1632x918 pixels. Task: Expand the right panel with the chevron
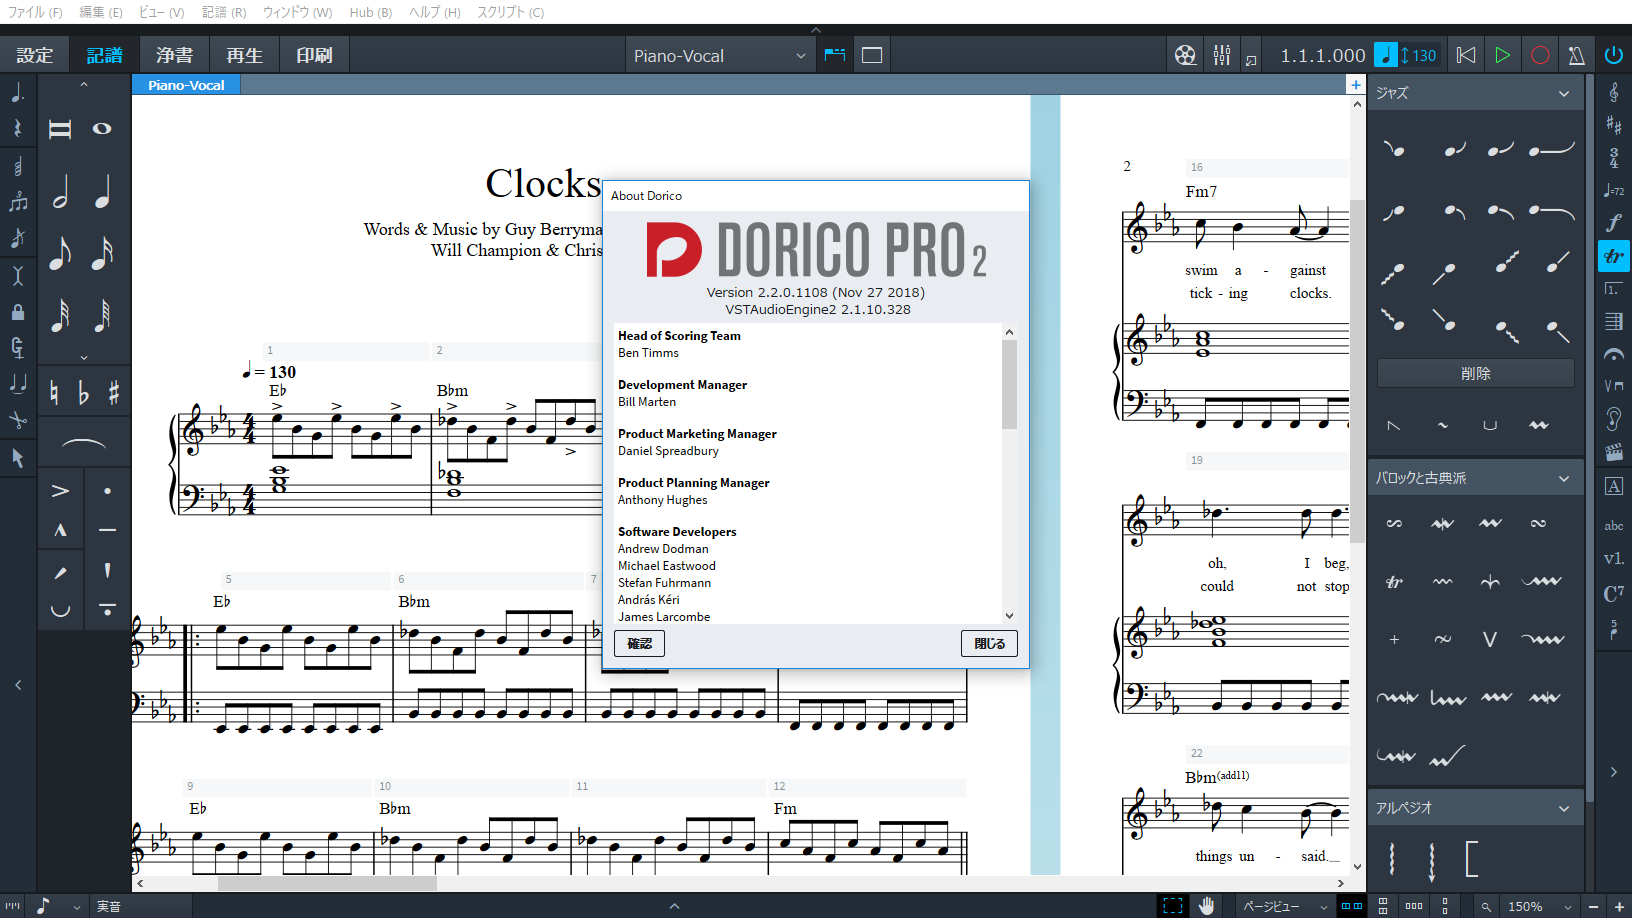[1614, 772]
